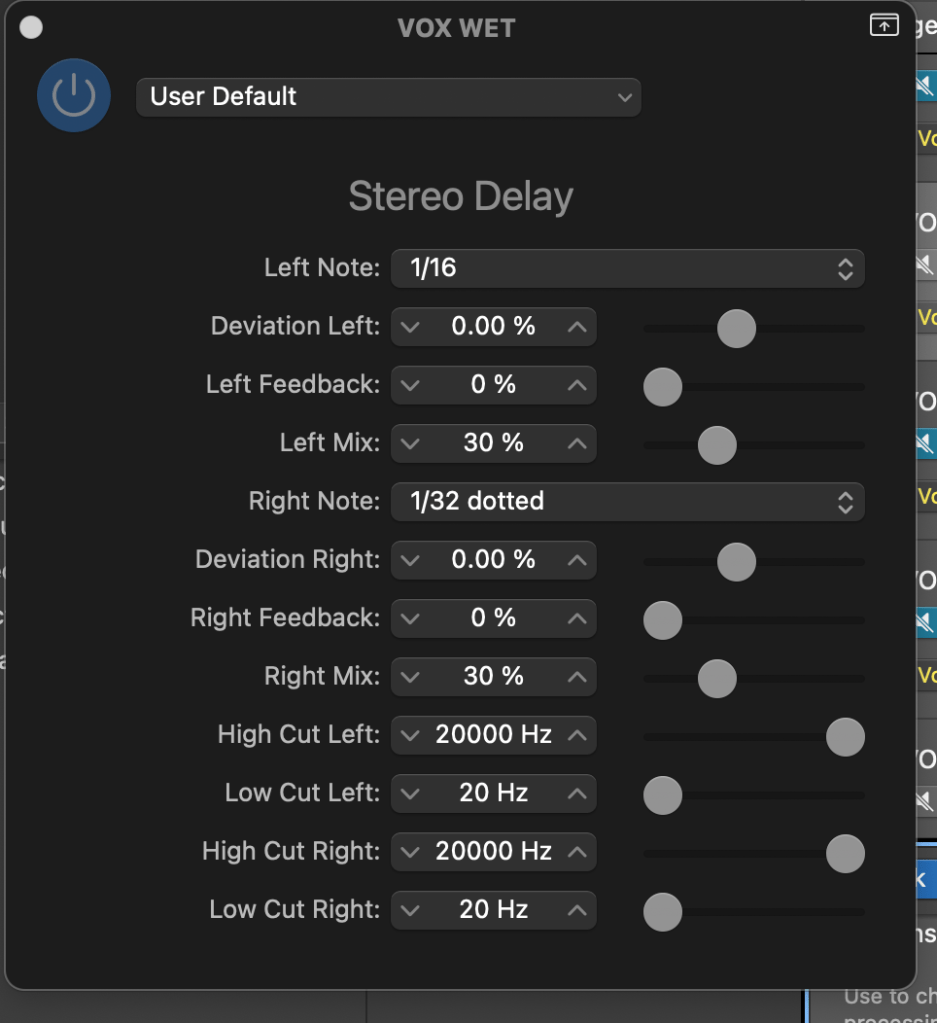Screen dimensions: 937x1023
Task: Click the blue x button near bottom right
Action: coord(927,880)
